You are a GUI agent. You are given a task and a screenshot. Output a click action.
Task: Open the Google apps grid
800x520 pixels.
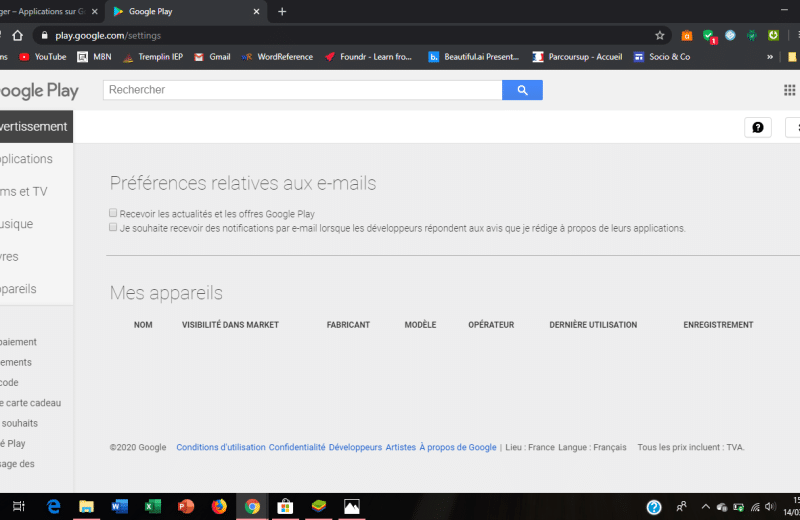(x=789, y=90)
